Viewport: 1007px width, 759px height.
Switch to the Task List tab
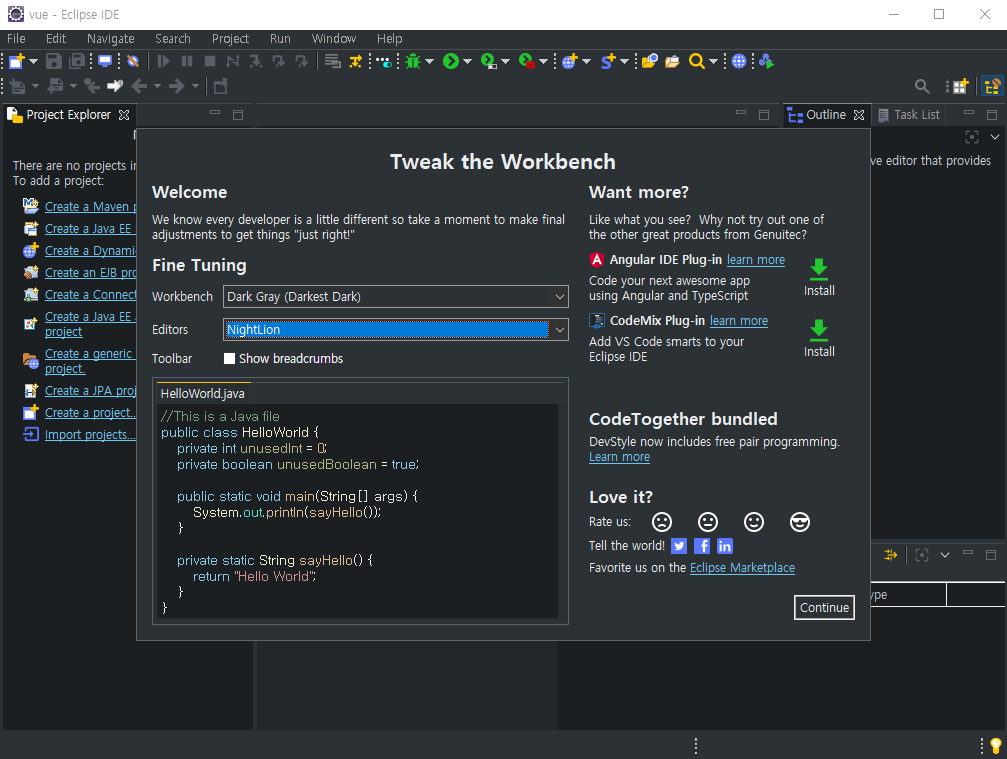[x=909, y=115]
